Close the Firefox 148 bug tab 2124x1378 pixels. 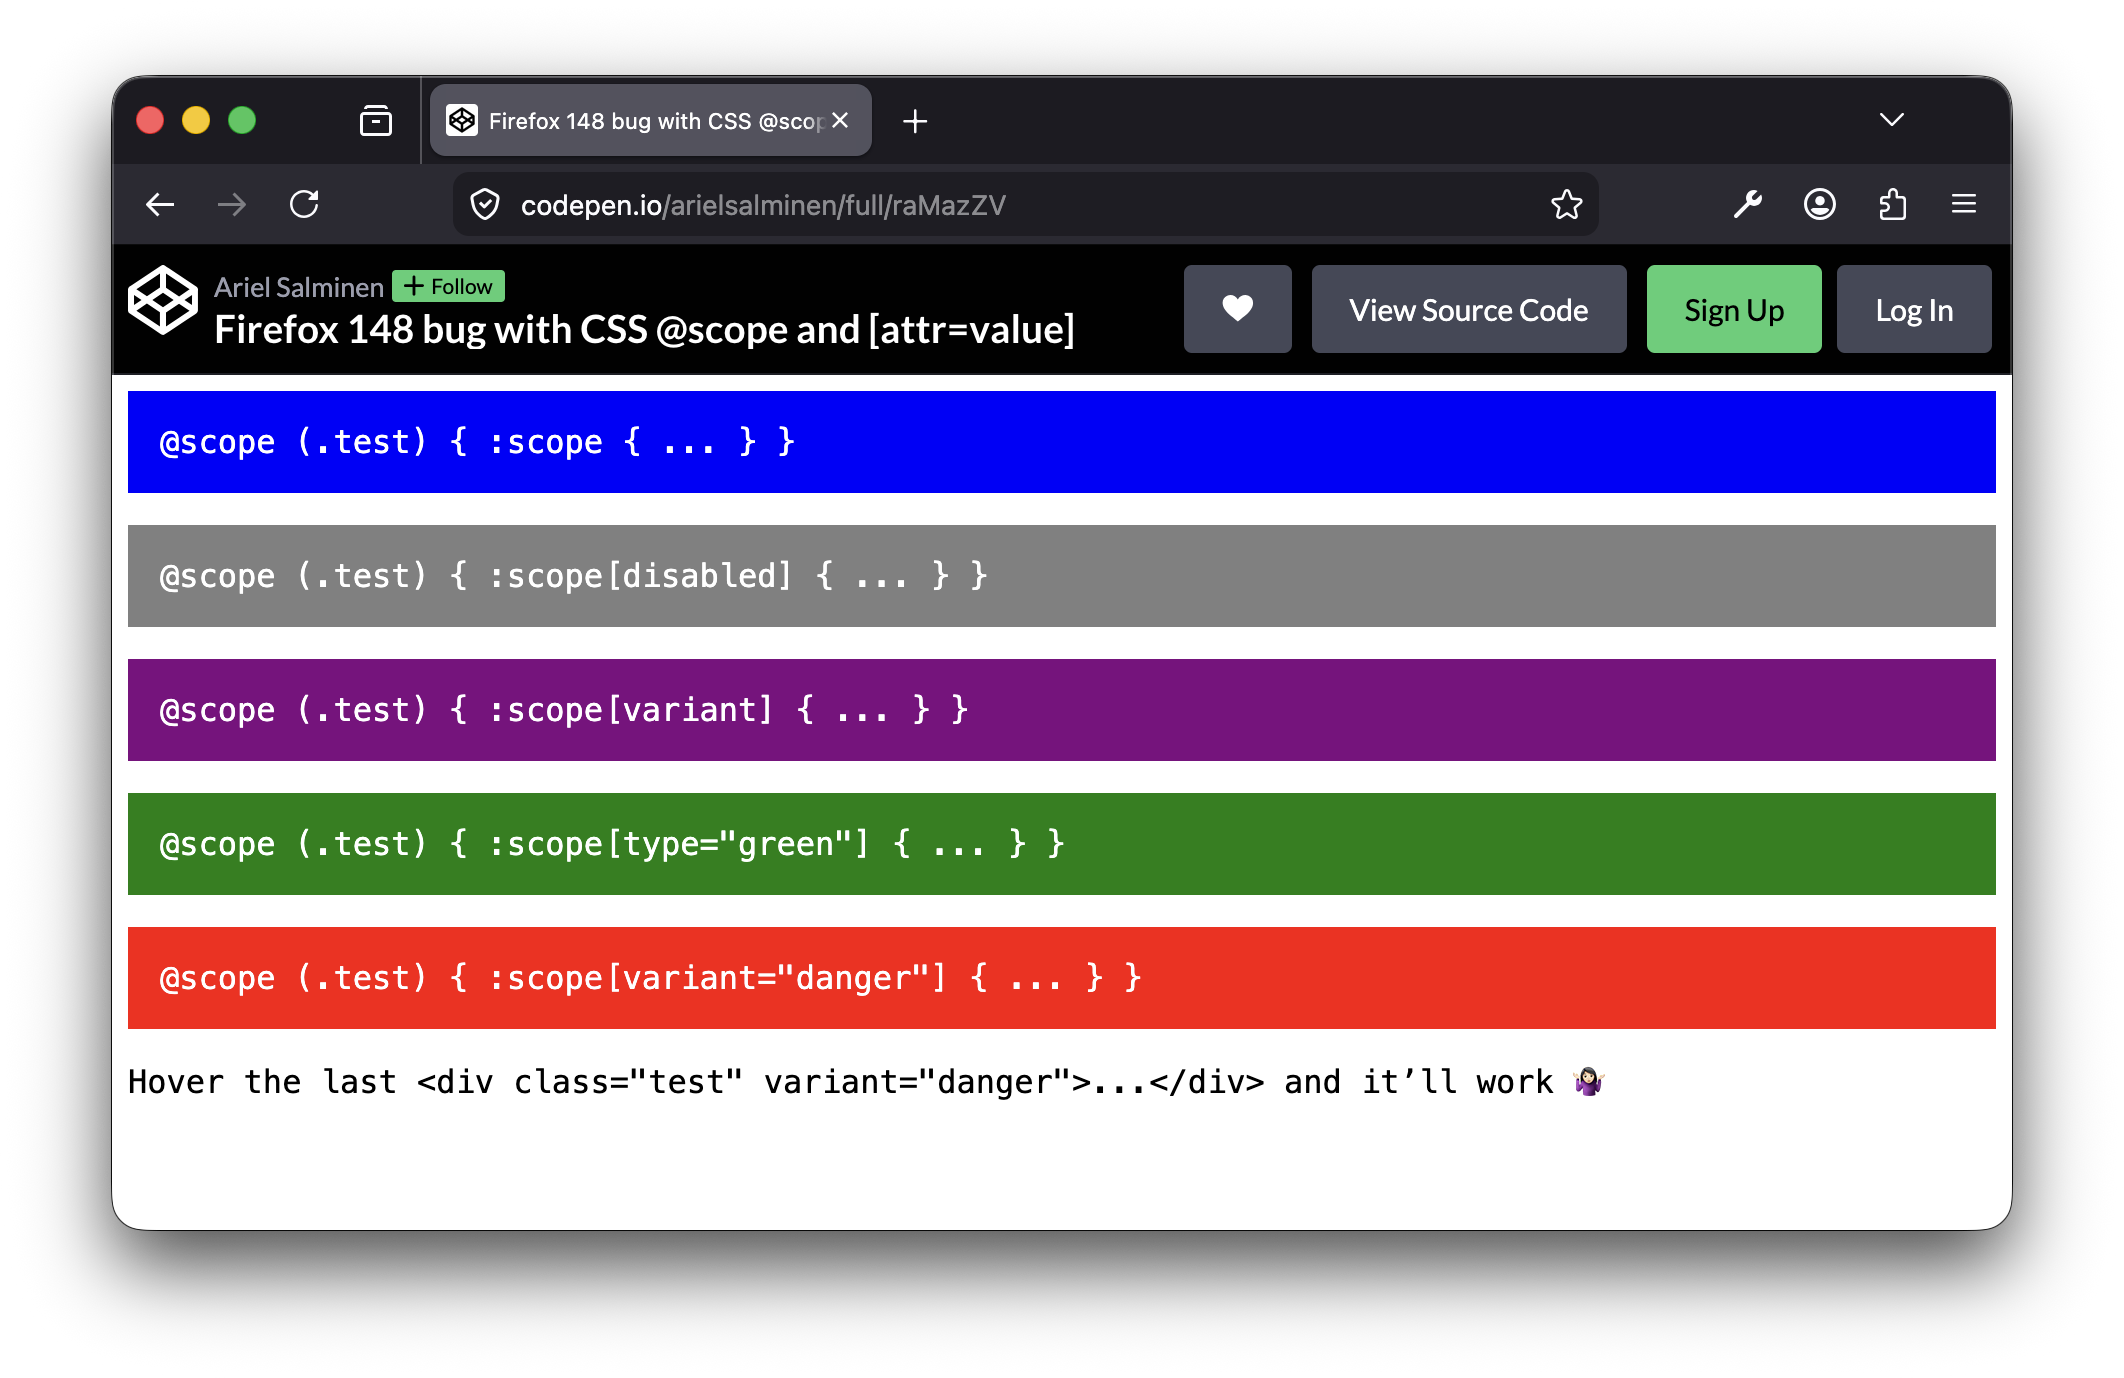(x=840, y=120)
